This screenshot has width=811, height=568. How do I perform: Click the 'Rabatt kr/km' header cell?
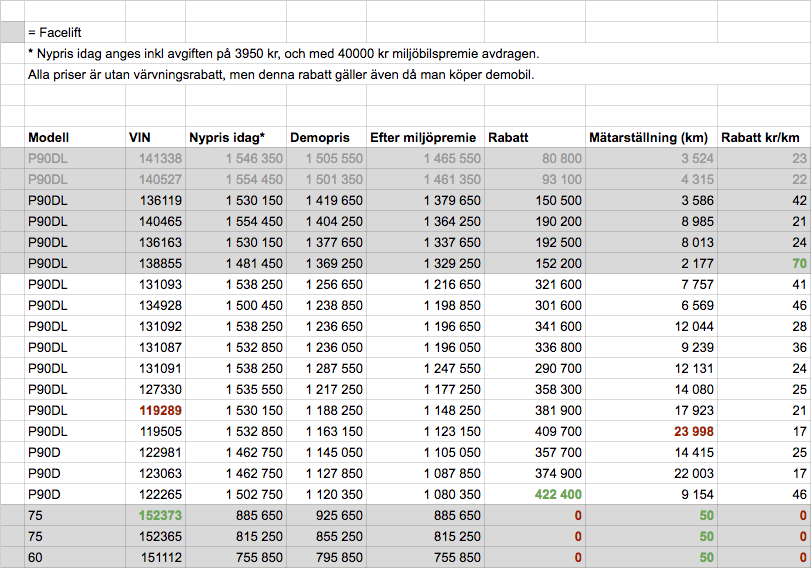point(764,137)
